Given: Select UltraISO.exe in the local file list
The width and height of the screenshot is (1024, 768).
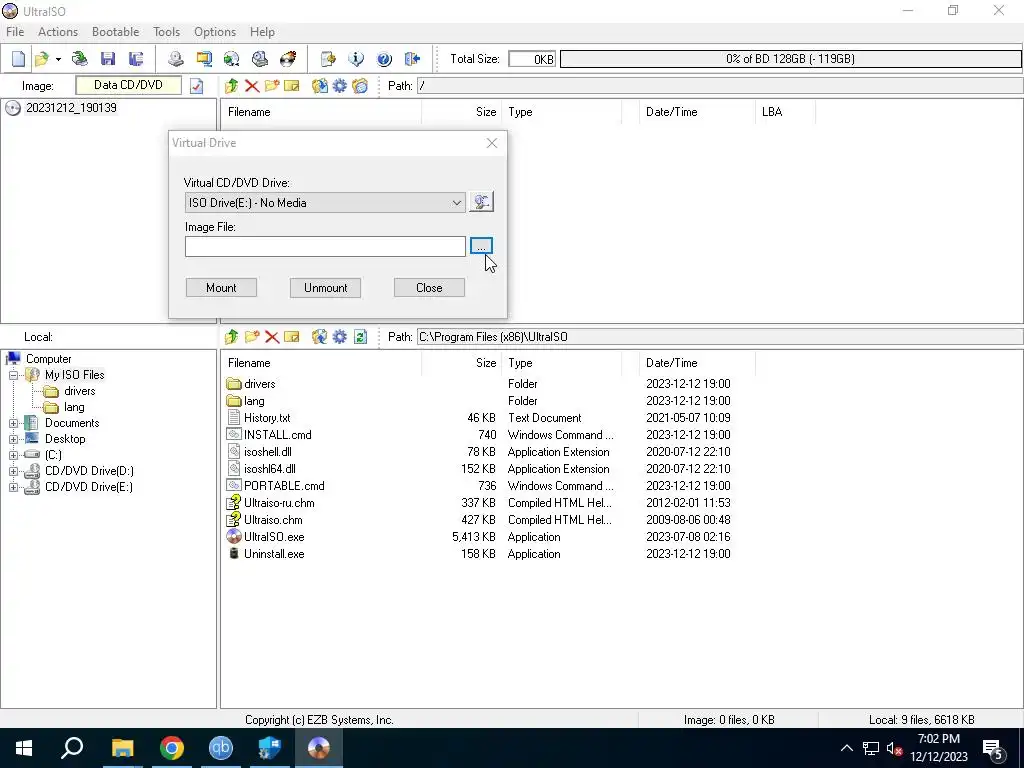Looking at the screenshot, I should pos(274,537).
